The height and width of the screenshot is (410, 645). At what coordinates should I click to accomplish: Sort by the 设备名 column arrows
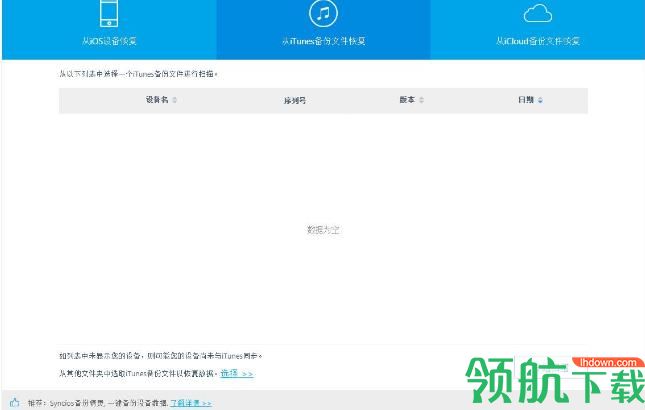(174, 100)
